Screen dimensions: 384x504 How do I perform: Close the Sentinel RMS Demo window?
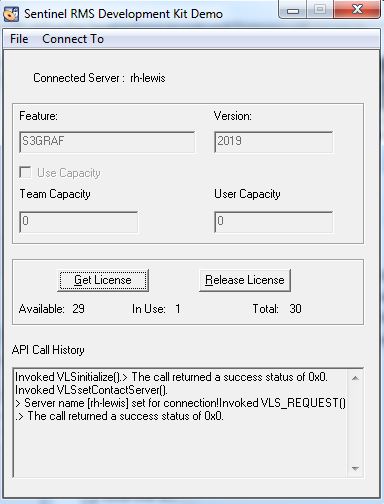pos(357,10)
